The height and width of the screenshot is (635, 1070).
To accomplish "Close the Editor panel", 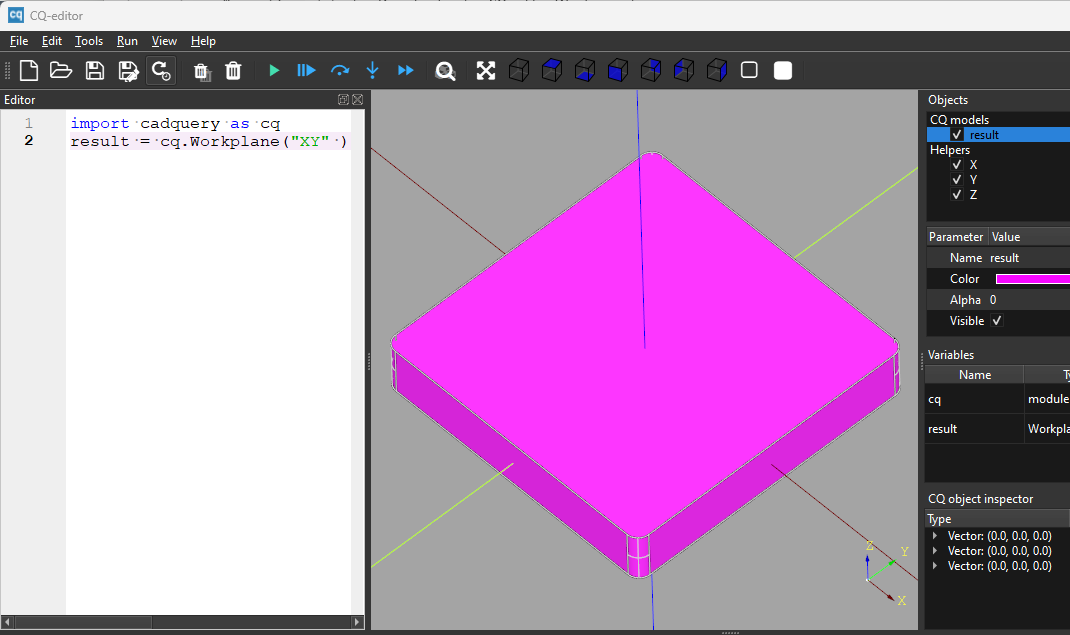I will click(358, 100).
